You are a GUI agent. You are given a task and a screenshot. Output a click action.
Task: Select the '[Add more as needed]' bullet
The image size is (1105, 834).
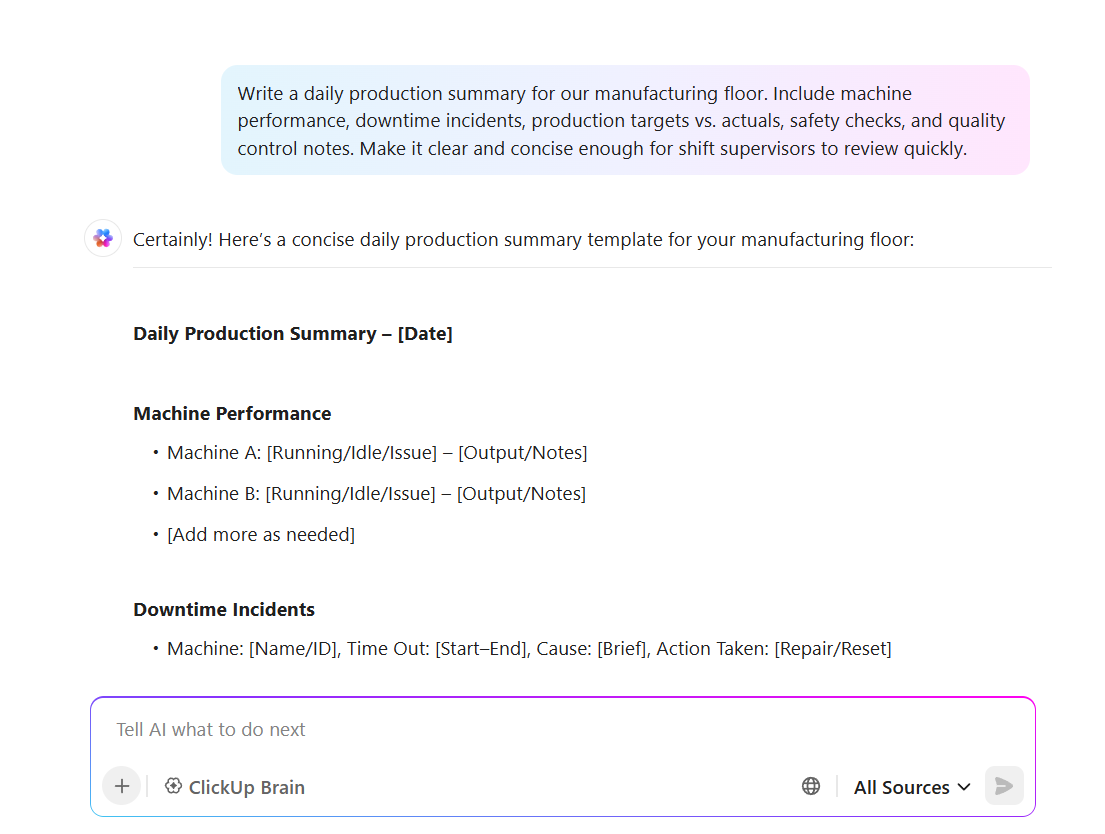[x=261, y=534]
